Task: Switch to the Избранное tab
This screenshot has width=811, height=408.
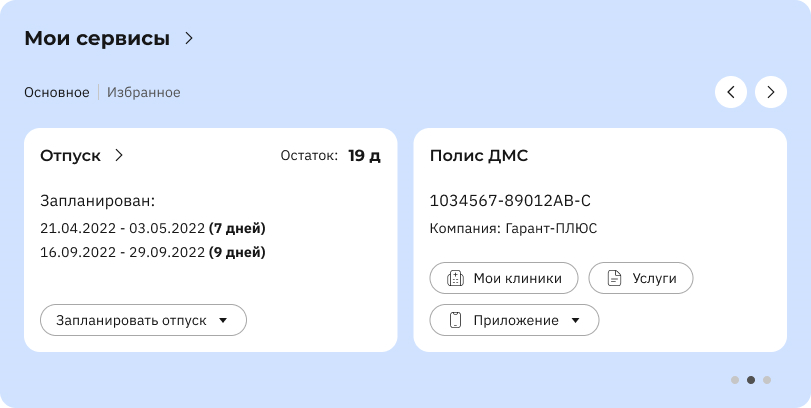Action: (144, 93)
